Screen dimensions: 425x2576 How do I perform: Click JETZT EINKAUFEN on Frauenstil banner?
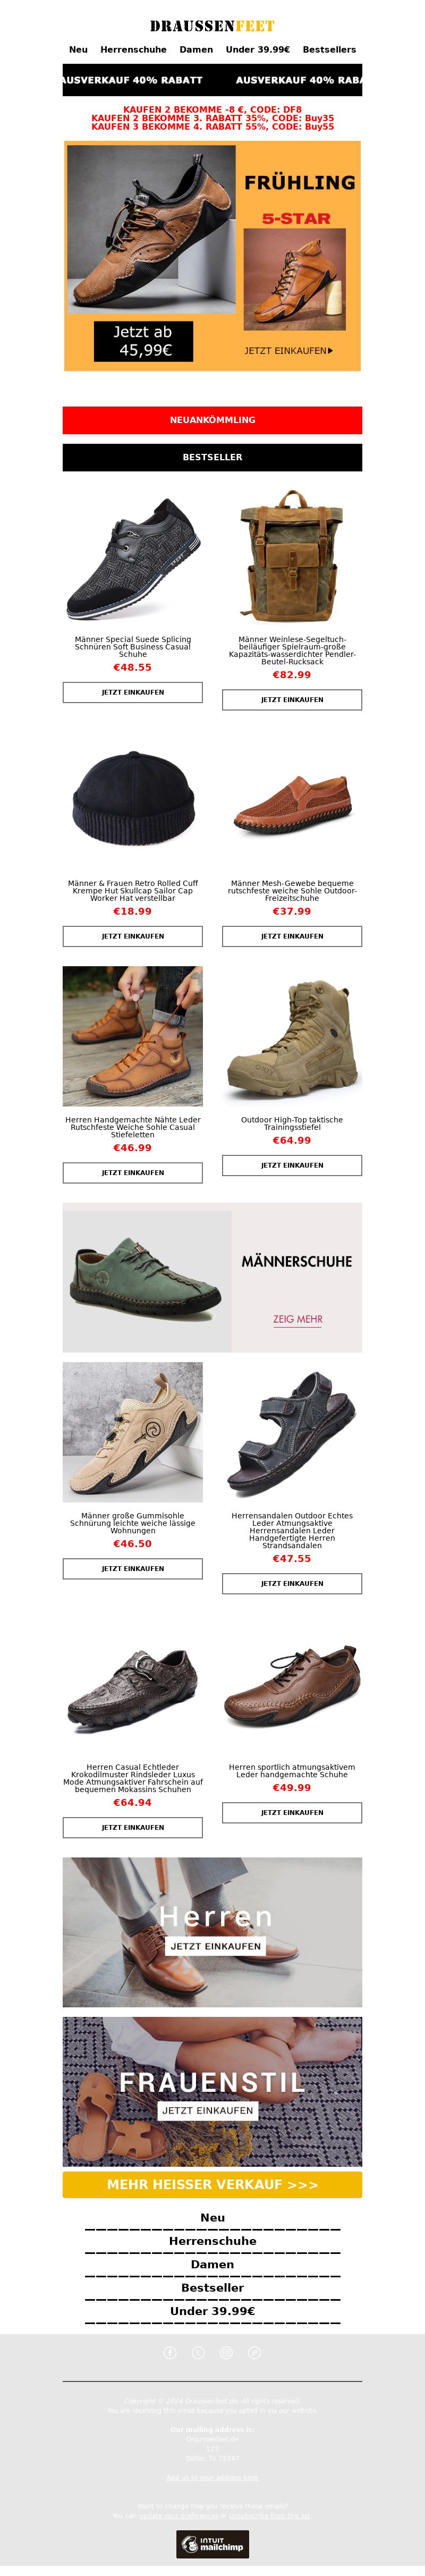(x=208, y=2111)
